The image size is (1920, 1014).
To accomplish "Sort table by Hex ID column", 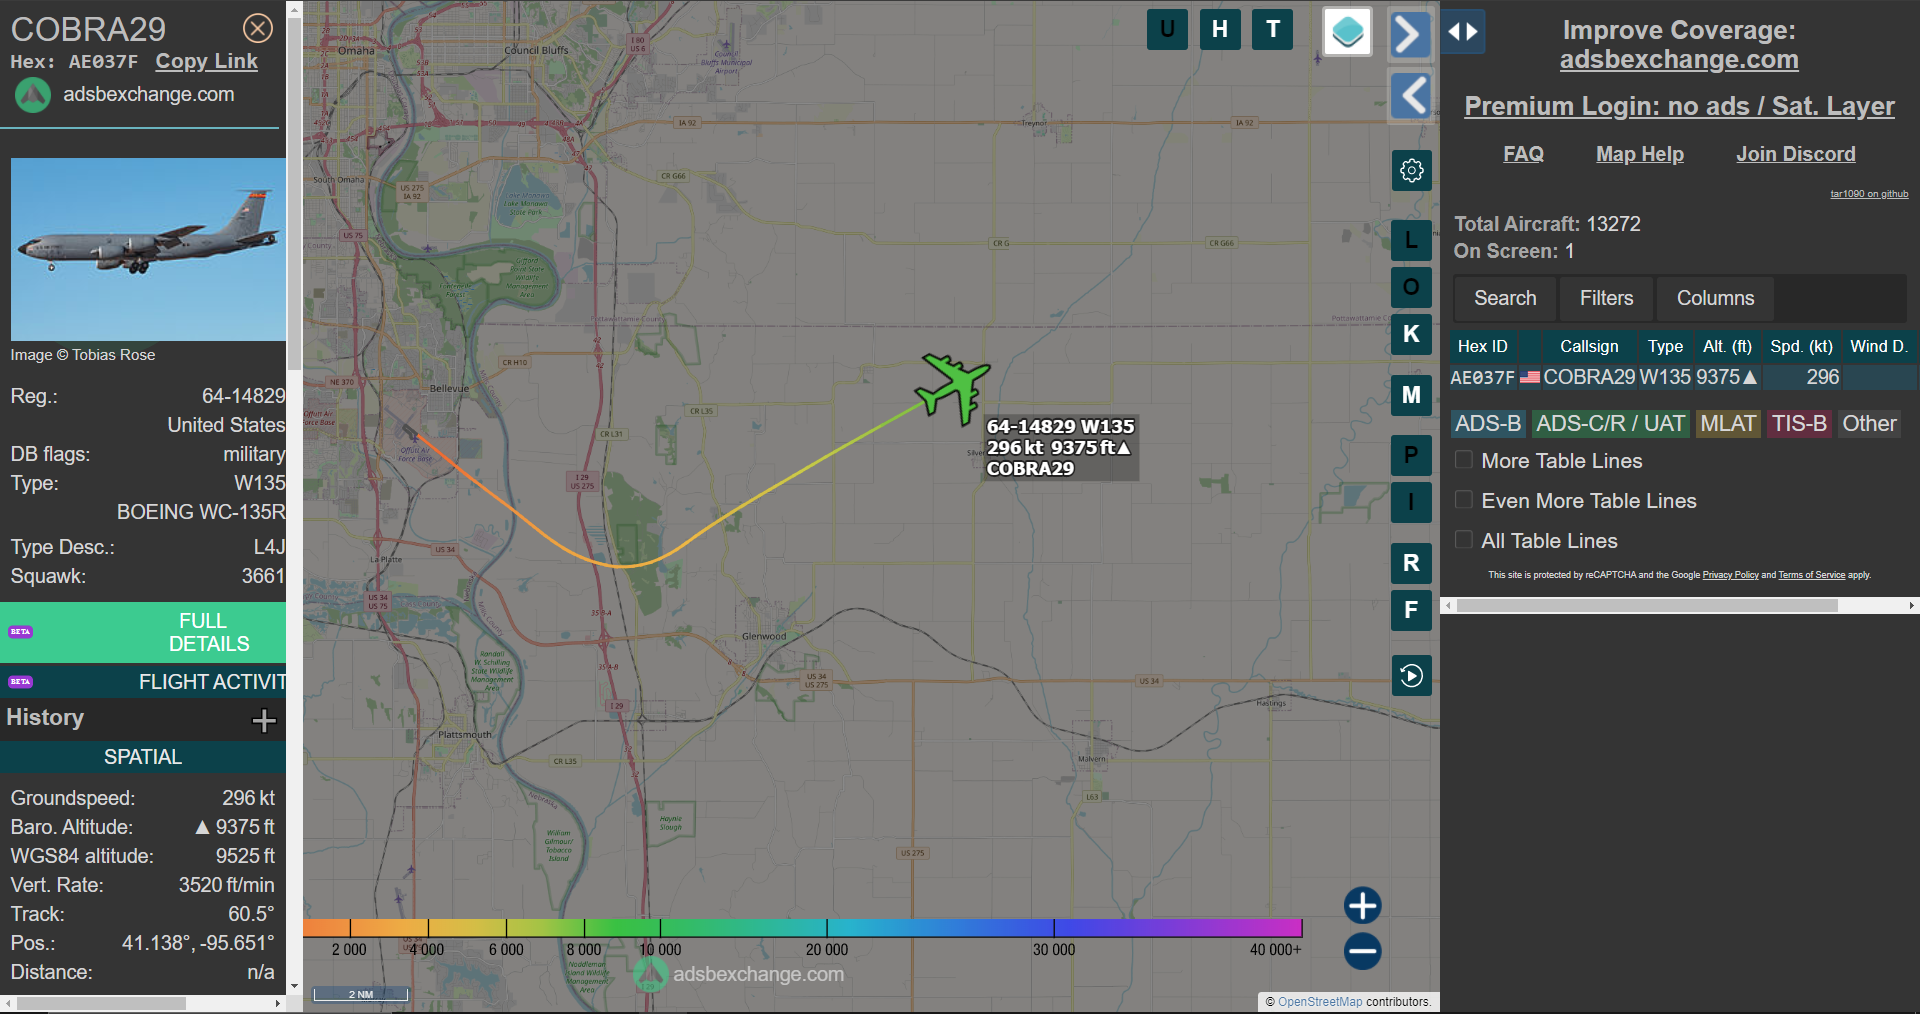I will [1483, 346].
